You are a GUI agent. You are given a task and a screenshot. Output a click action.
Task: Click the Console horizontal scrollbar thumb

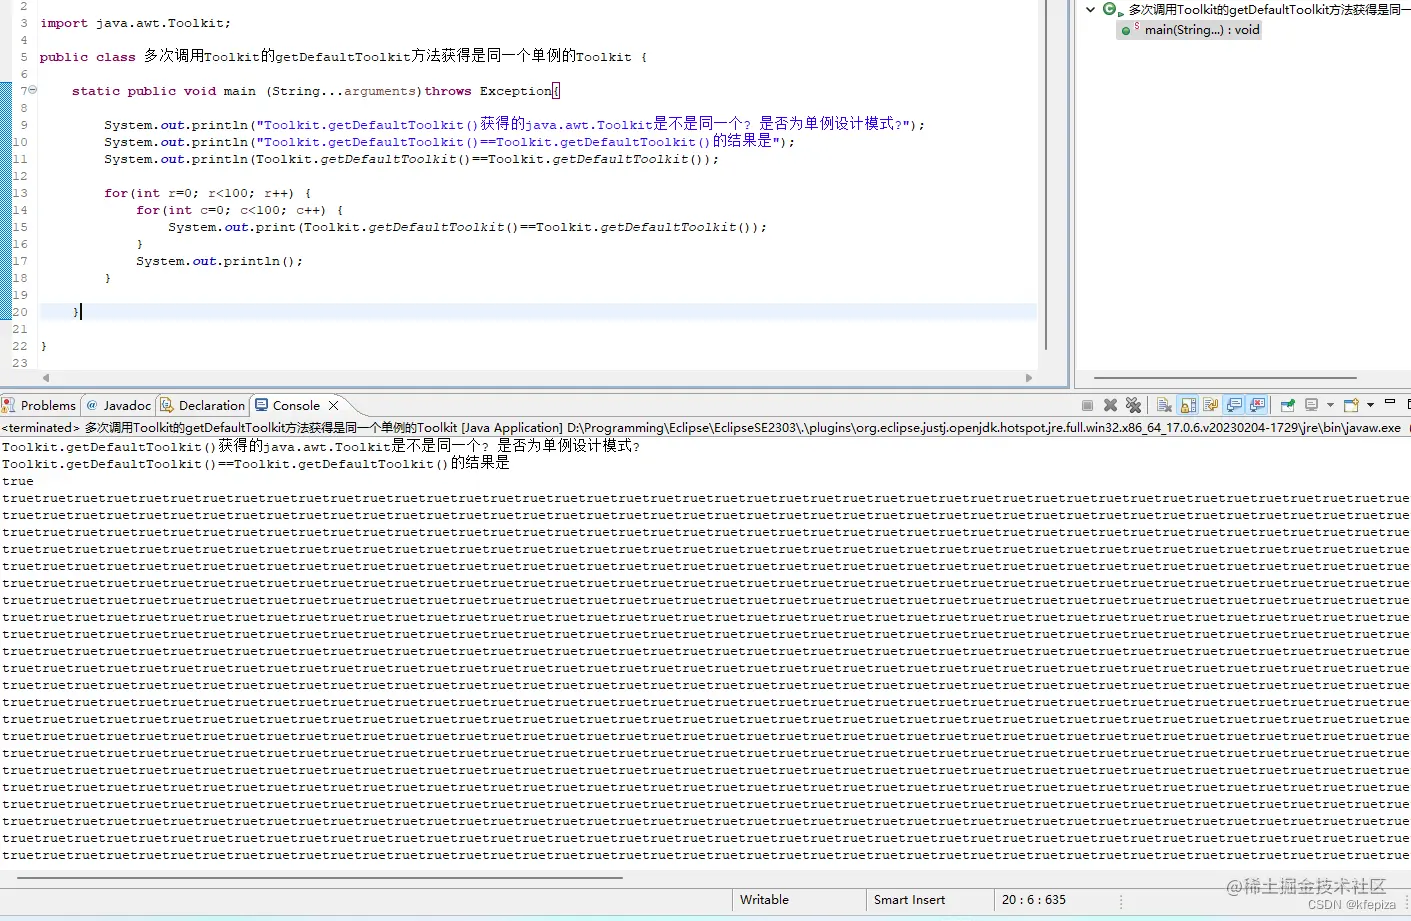tap(320, 878)
